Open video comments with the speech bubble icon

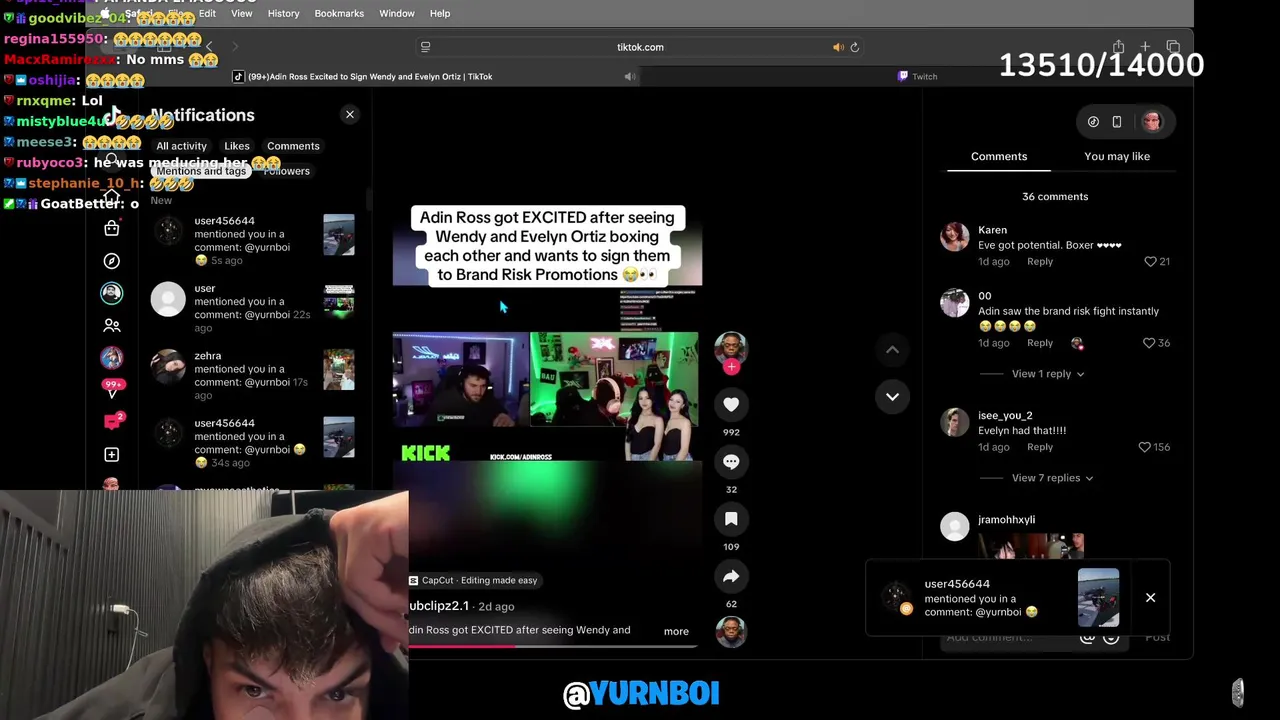pyautogui.click(x=731, y=461)
